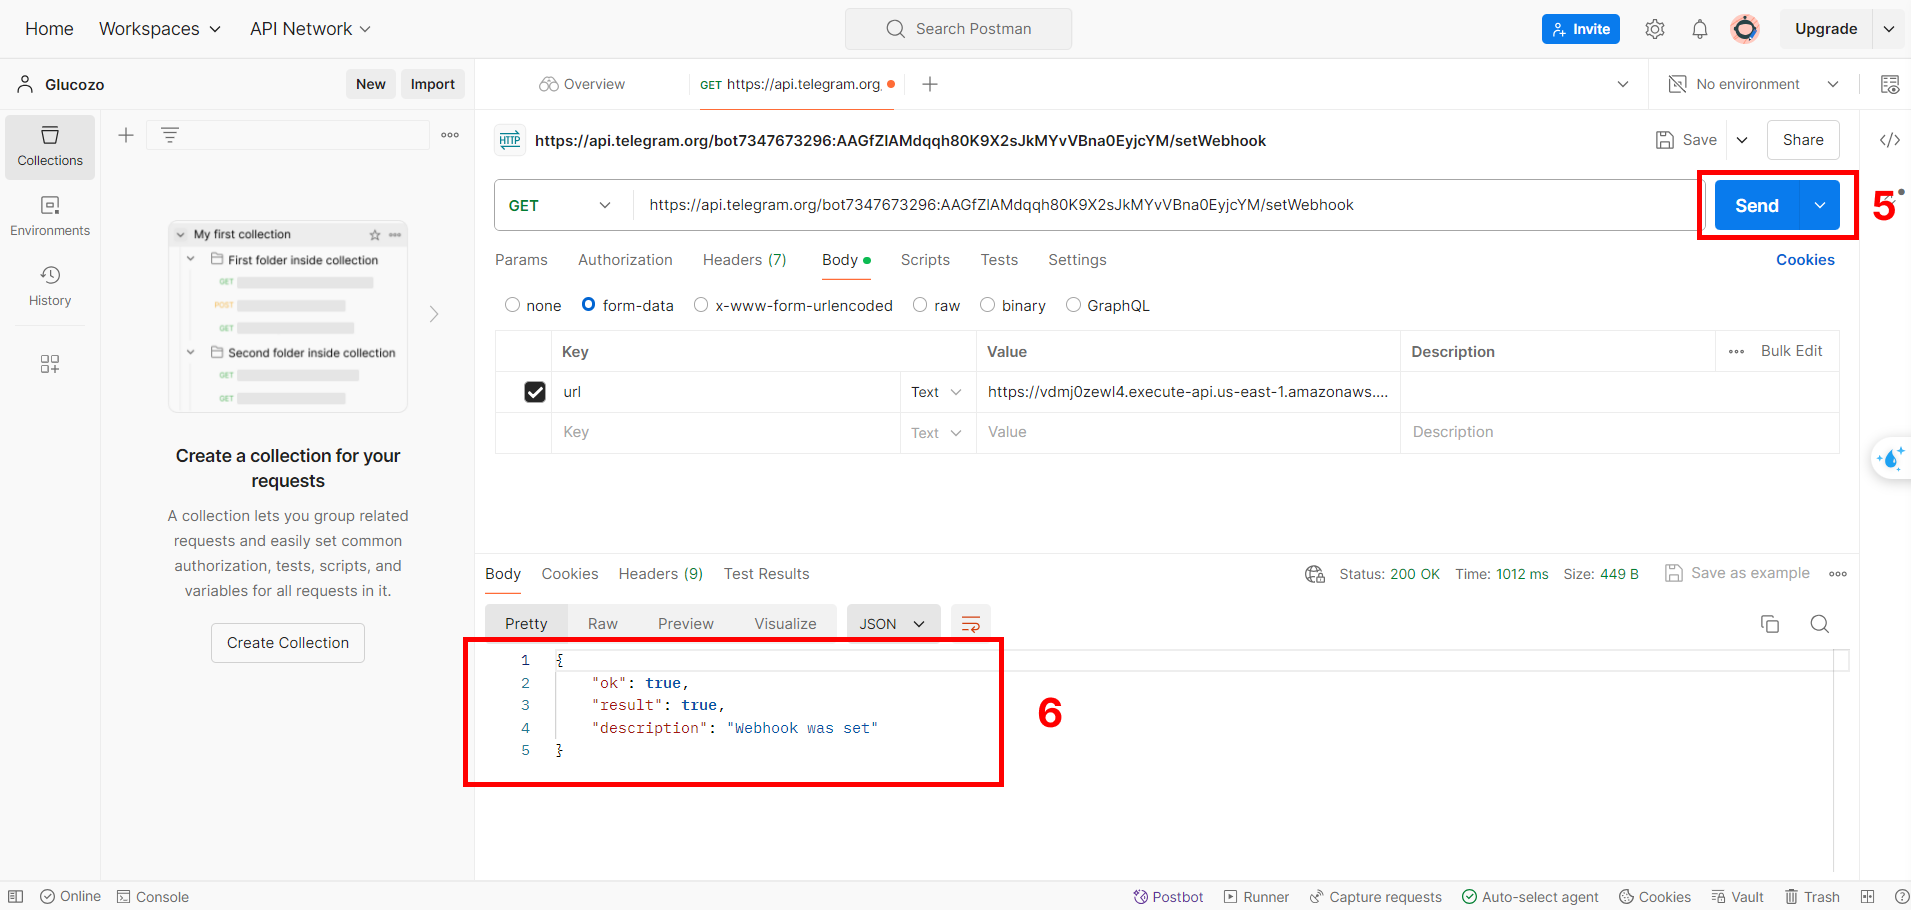
Task: Switch to the Scripts tab
Action: (925, 260)
